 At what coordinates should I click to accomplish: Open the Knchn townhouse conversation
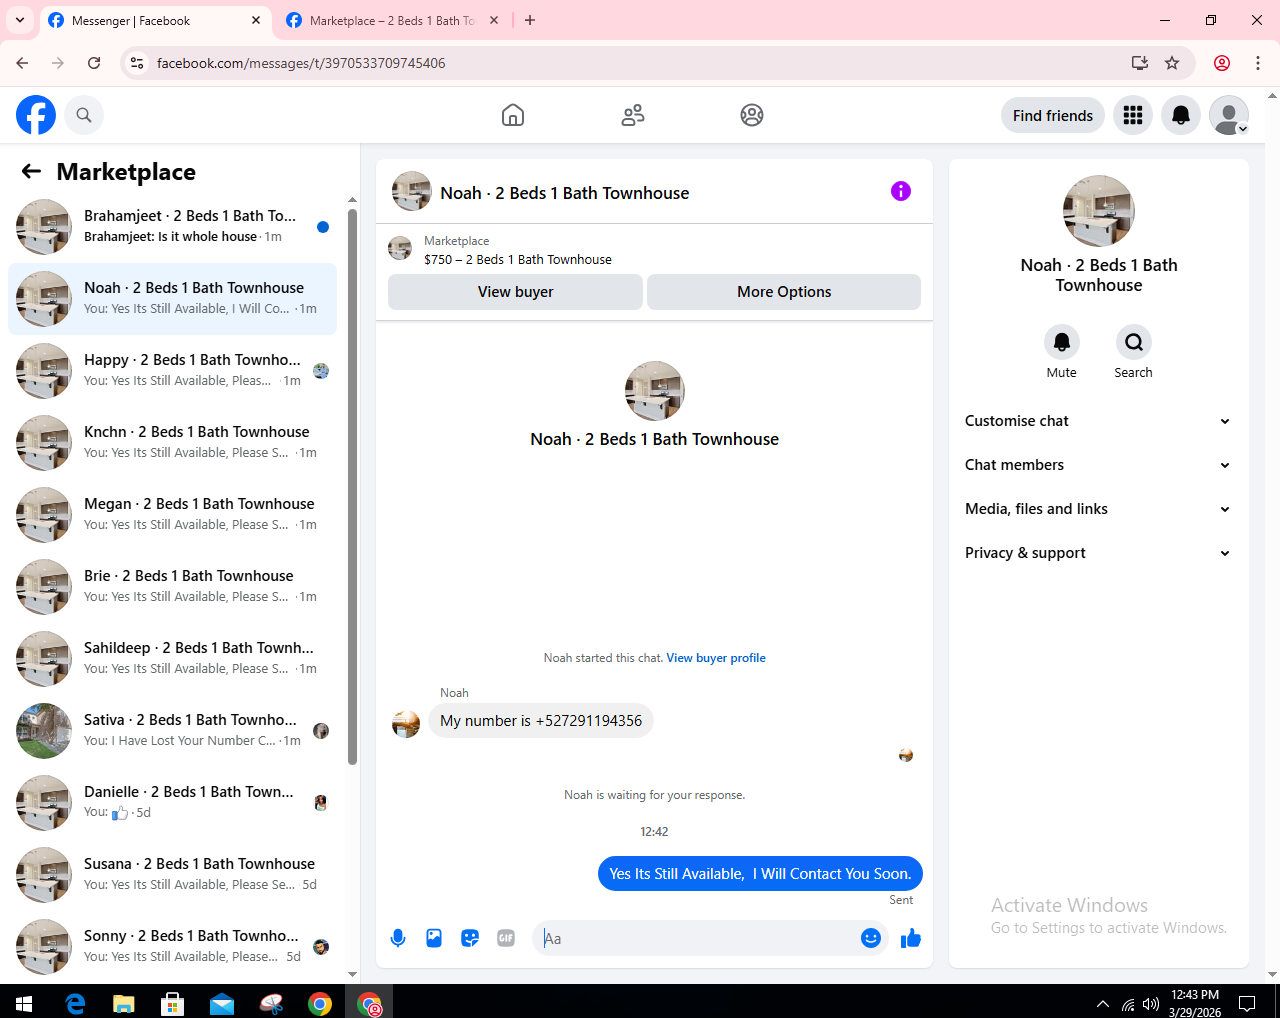coord(172,443)
